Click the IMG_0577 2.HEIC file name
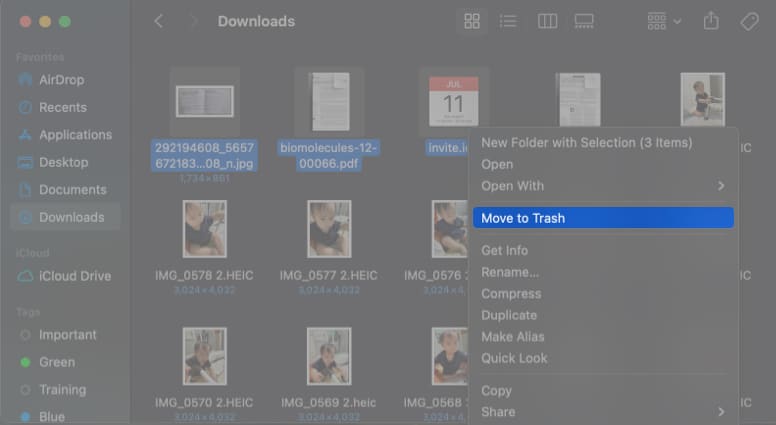 coord(329,276)
